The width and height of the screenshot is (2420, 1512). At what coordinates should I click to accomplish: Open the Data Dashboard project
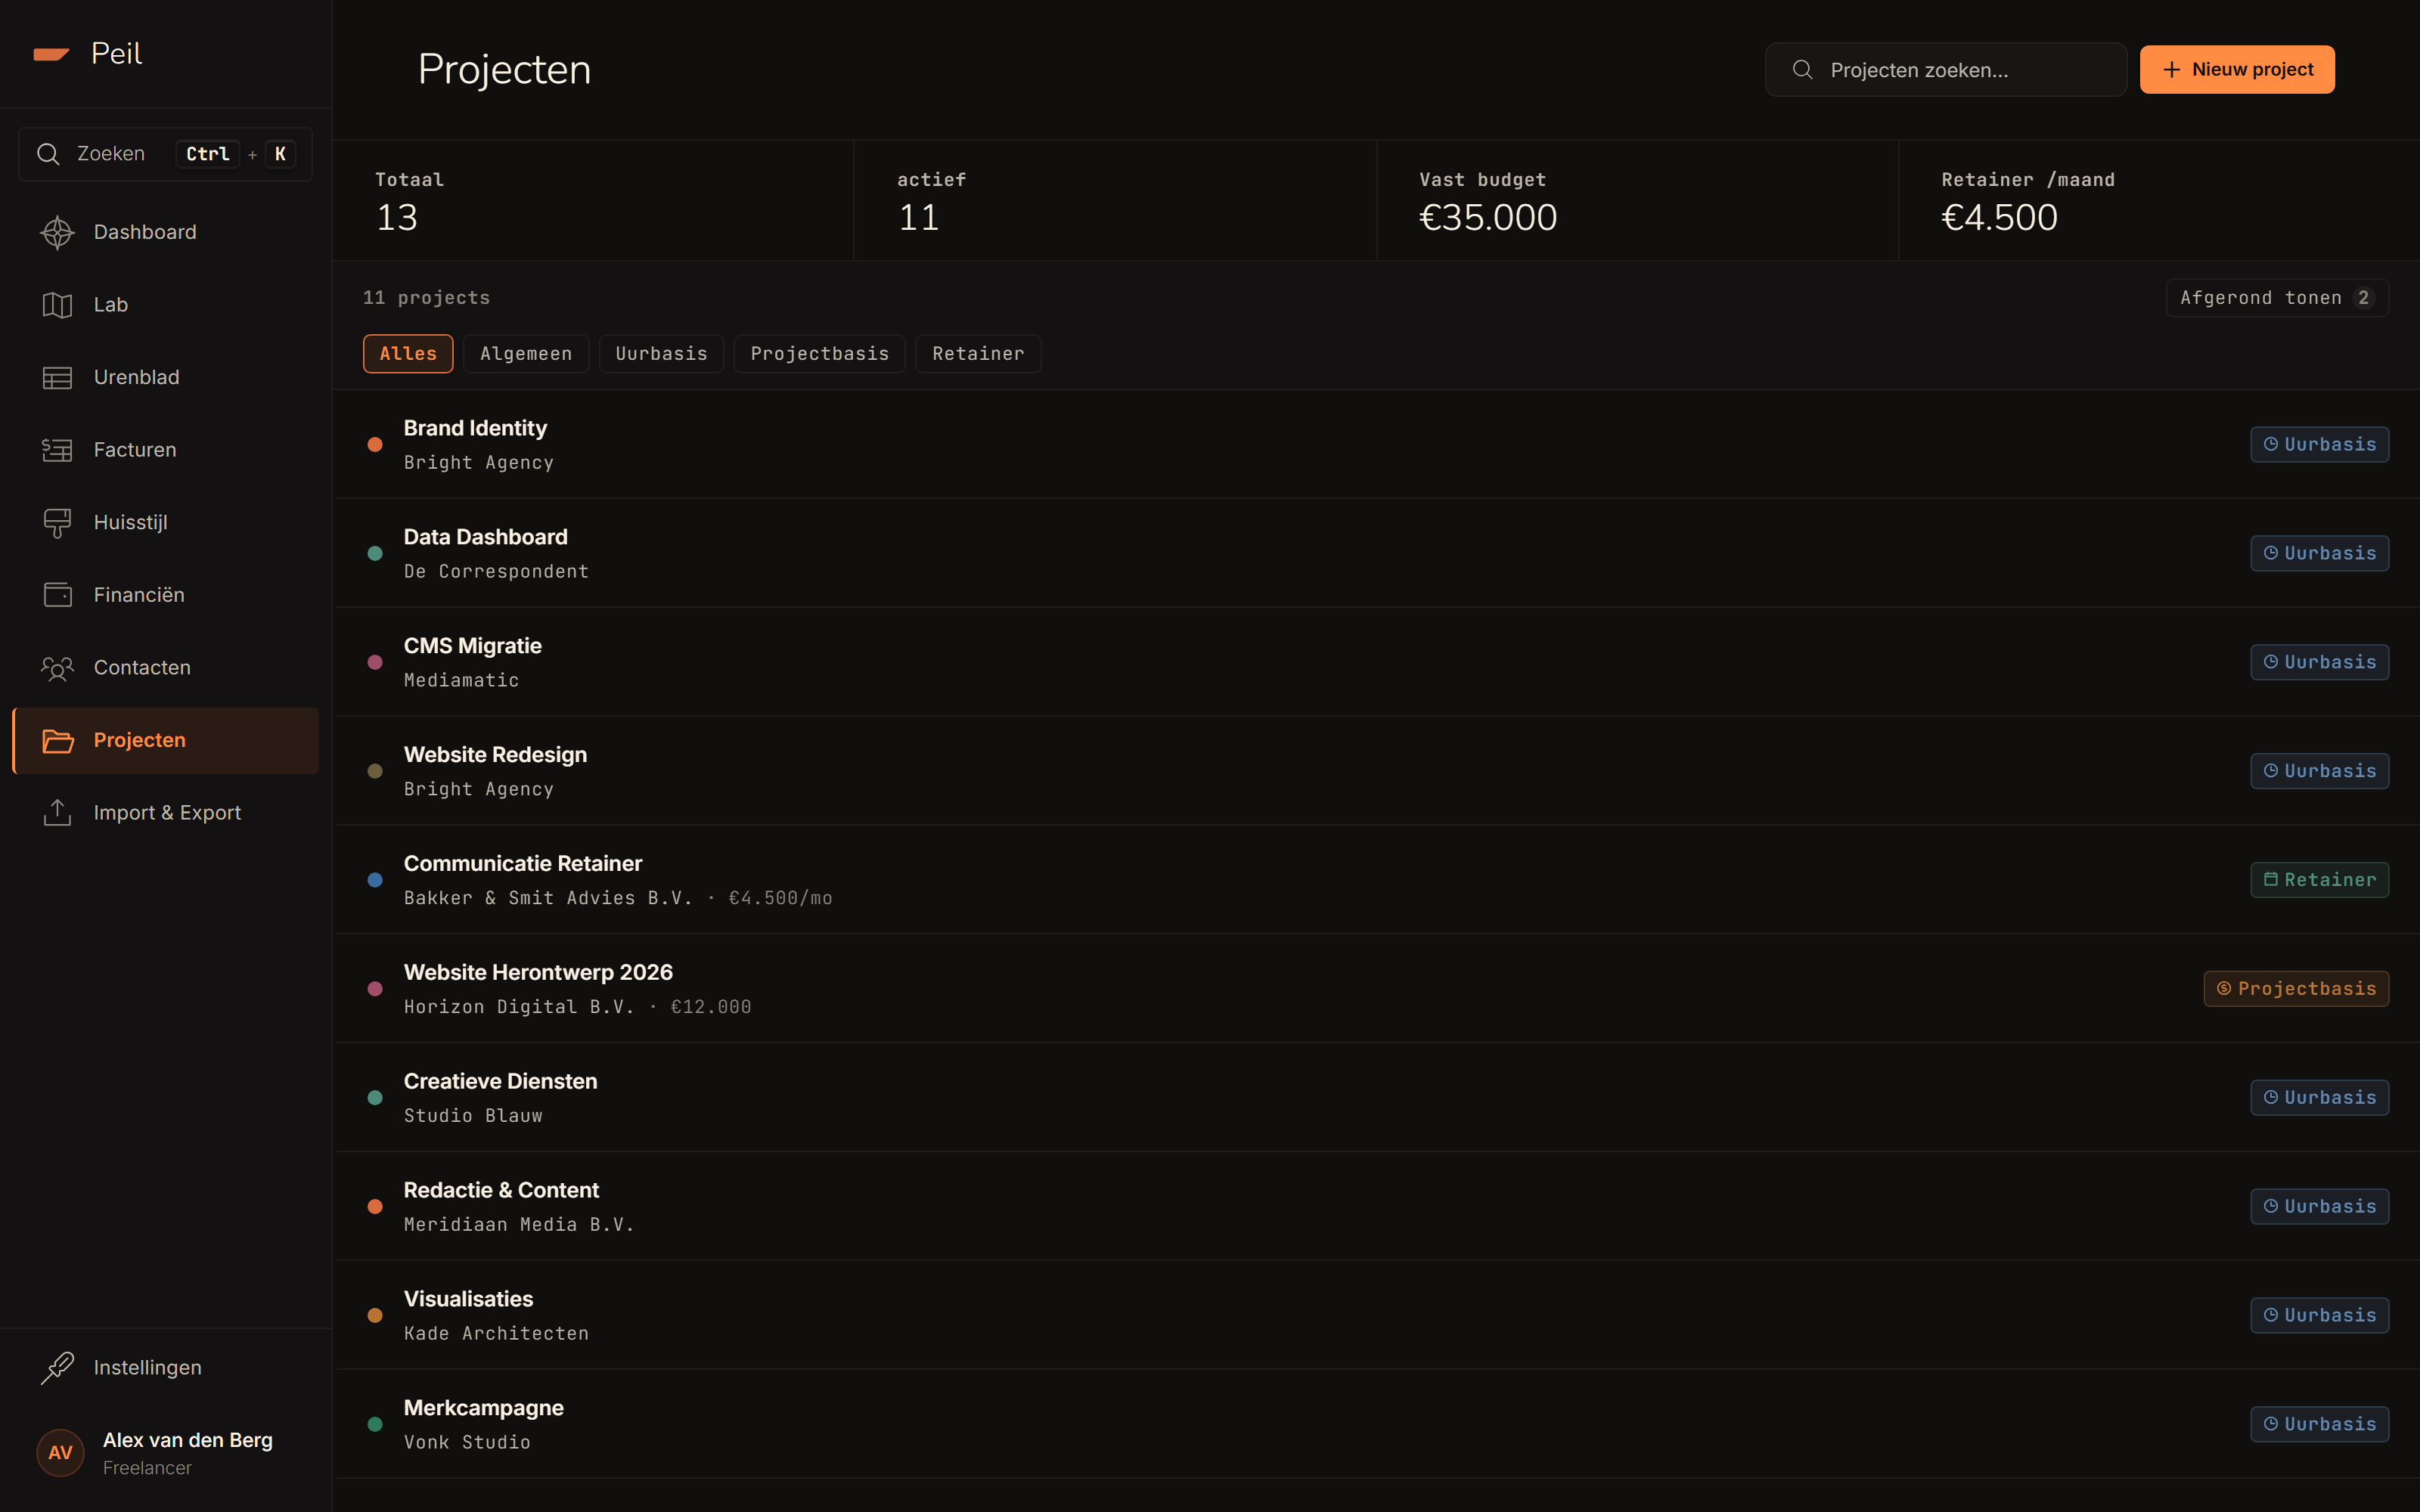coord(1376,553)
